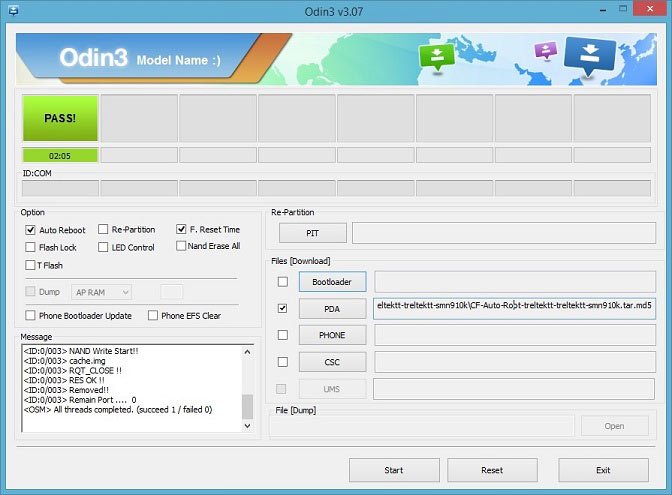Click the Message log scrollbar thumb
Viewport: 672px width, 495px height.
point(247,407)
